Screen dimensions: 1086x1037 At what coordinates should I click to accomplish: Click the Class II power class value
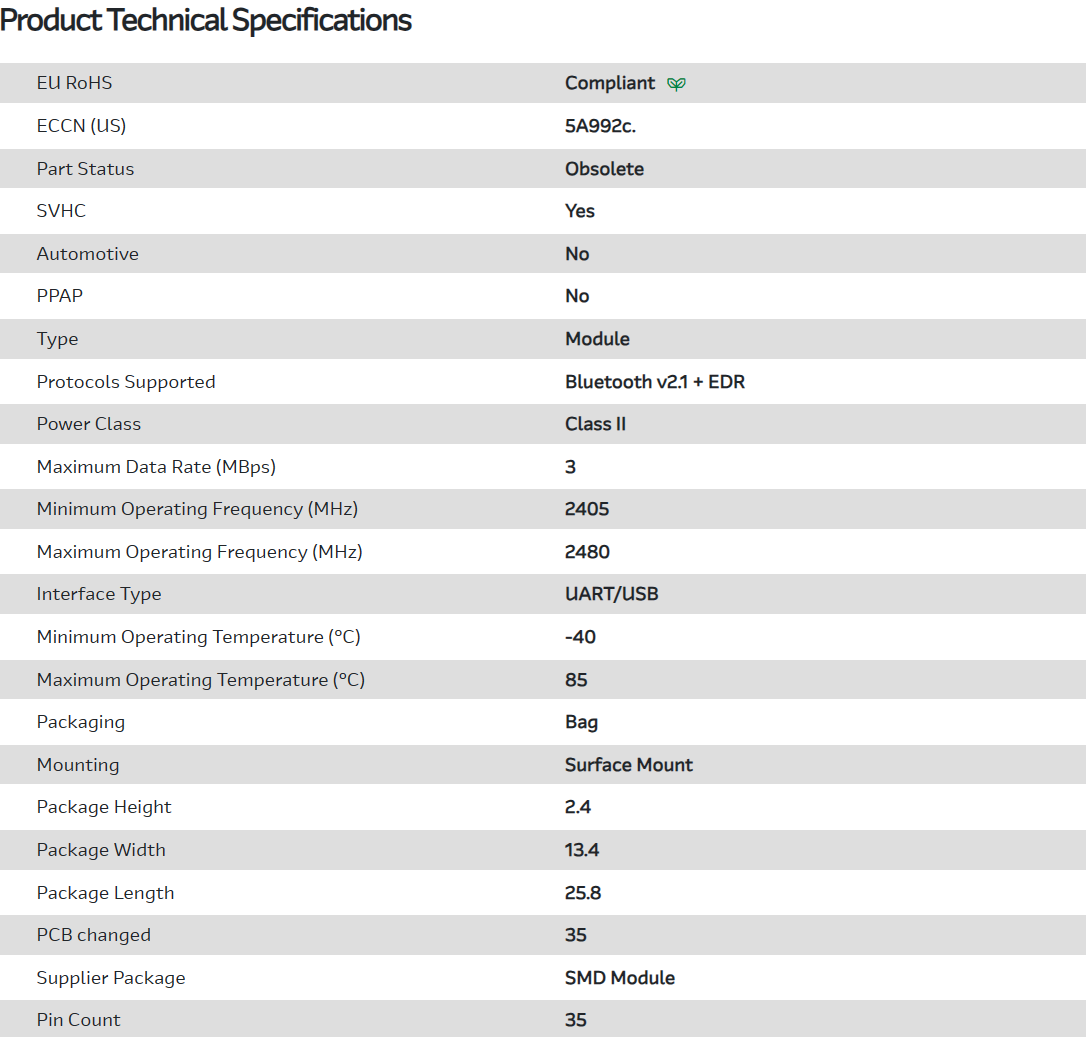pos(595,424)
